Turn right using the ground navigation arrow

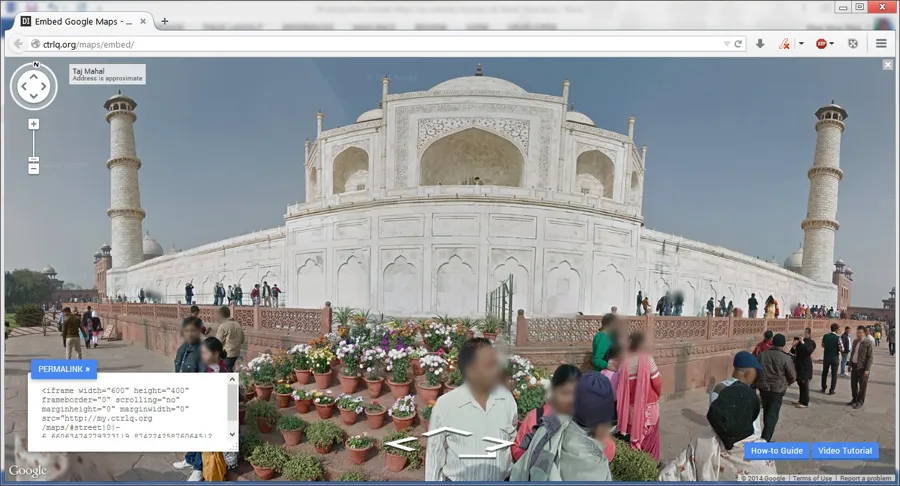pos(498,442)
